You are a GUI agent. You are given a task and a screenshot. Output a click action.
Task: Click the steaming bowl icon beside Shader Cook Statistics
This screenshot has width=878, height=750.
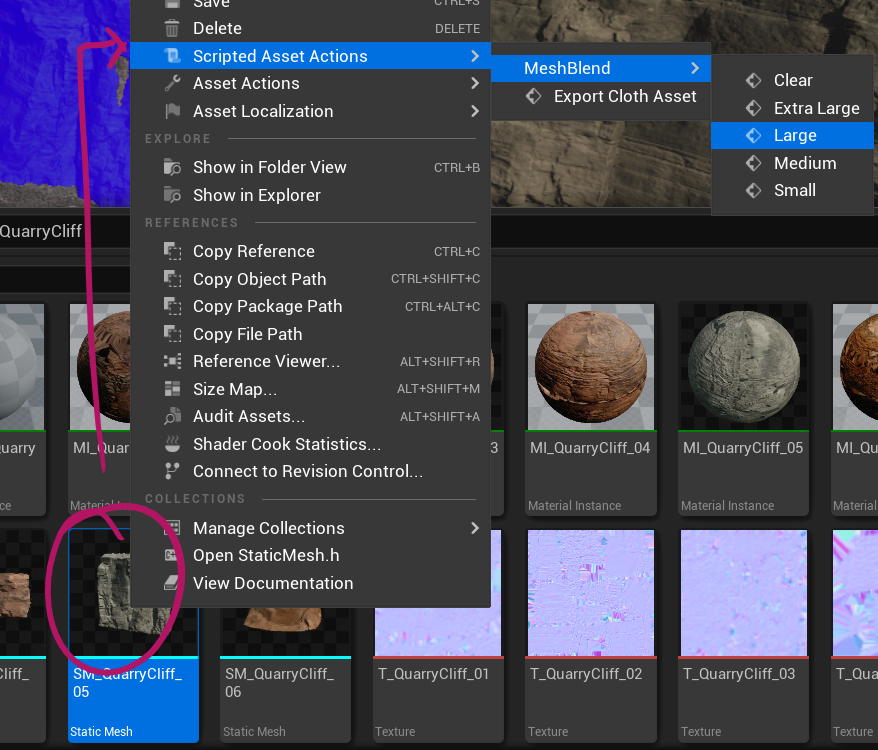point(172,444)
